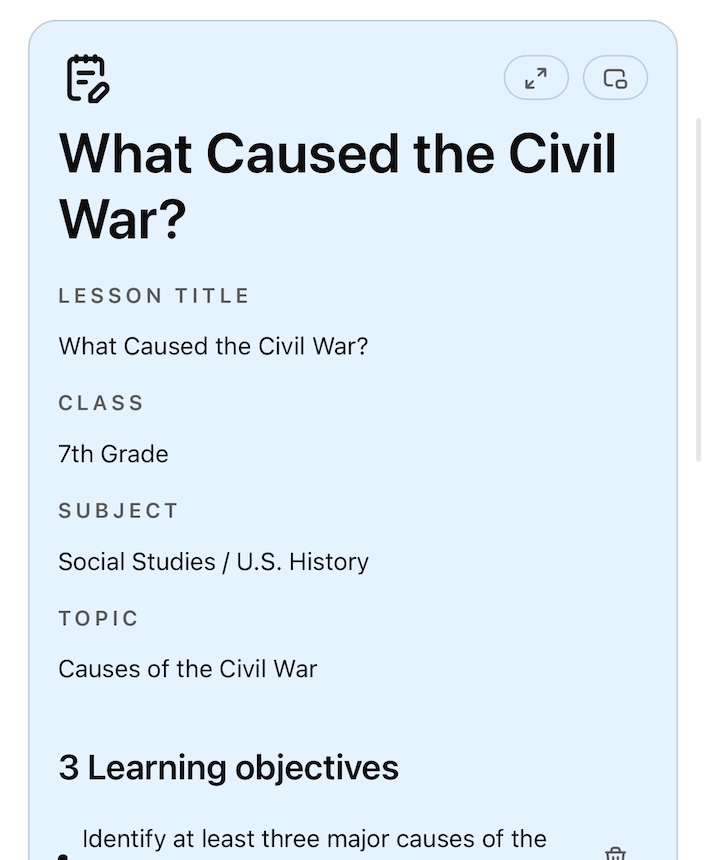Delete the first learning objective
Viewport: 706px width, 860px height.
click(615, 853)
